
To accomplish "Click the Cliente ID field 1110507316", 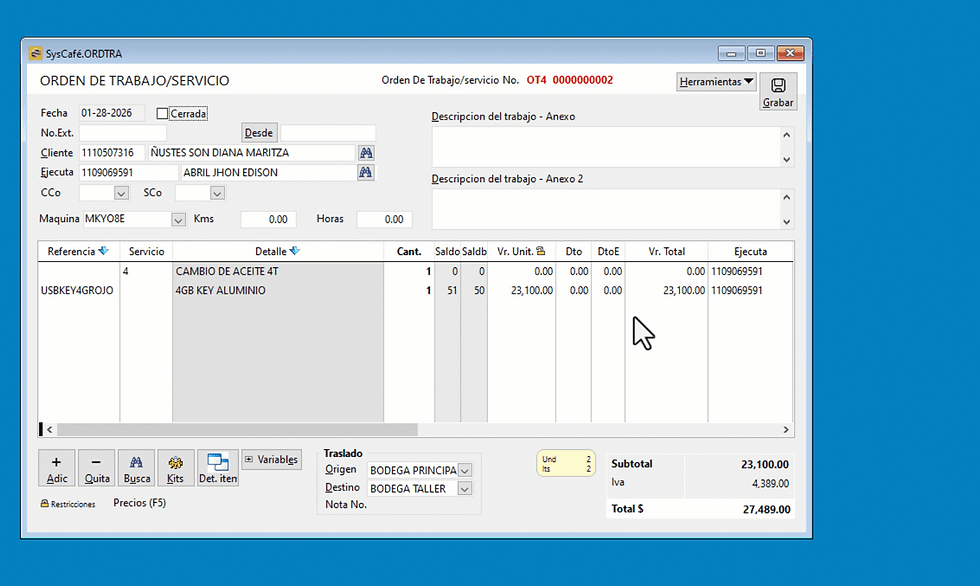I will click(x=112, y=152).
